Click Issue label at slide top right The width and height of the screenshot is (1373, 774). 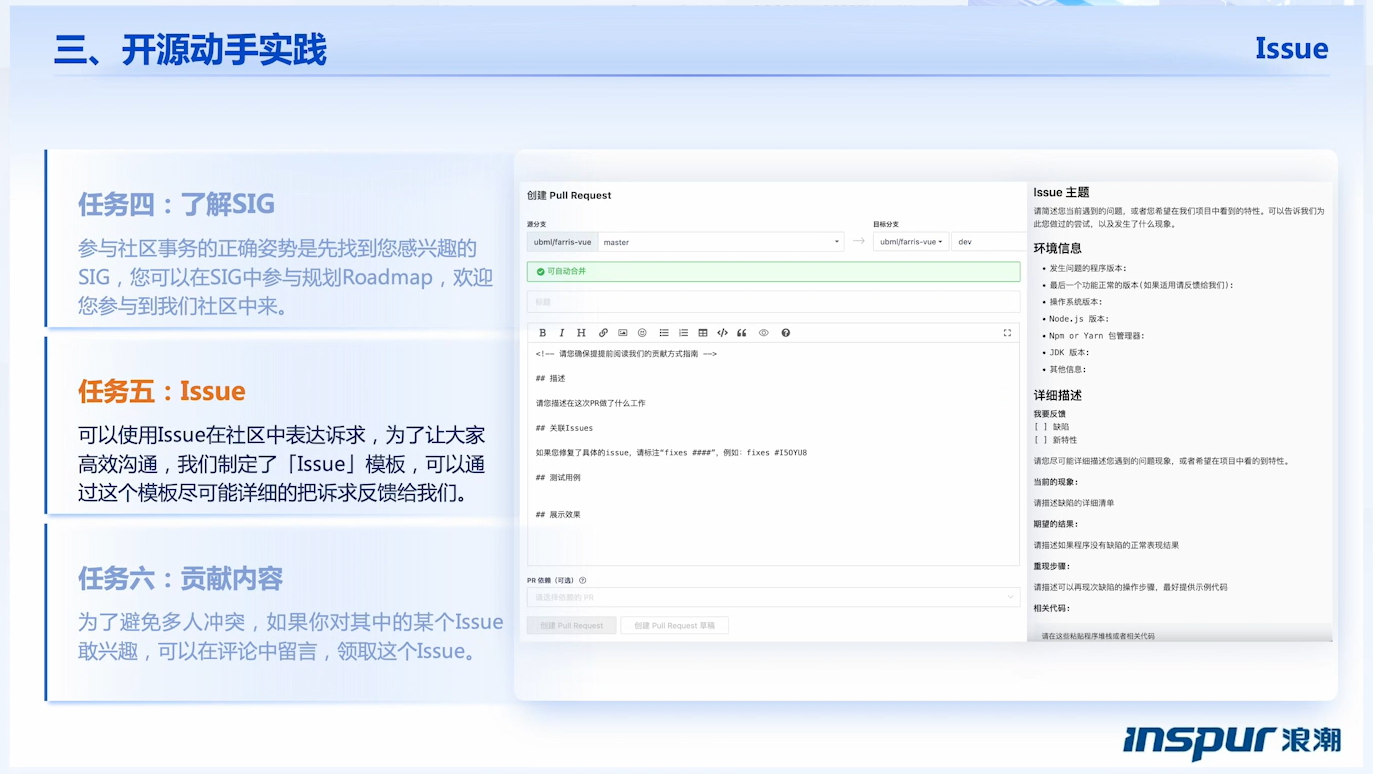[x=1292, y=48]
